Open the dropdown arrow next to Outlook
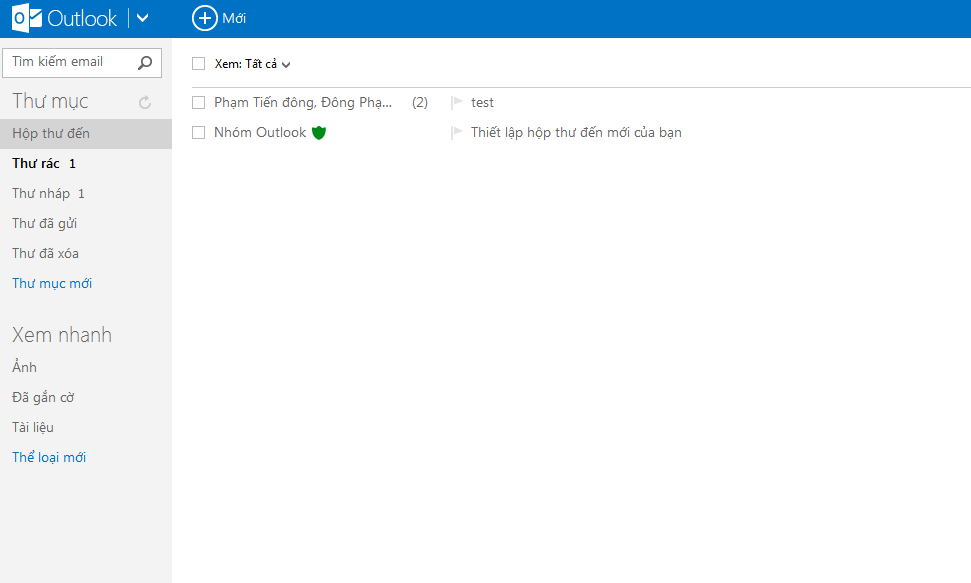Image resolution: width=971 pixels, height=583 pixels. (x=142, y=18)
